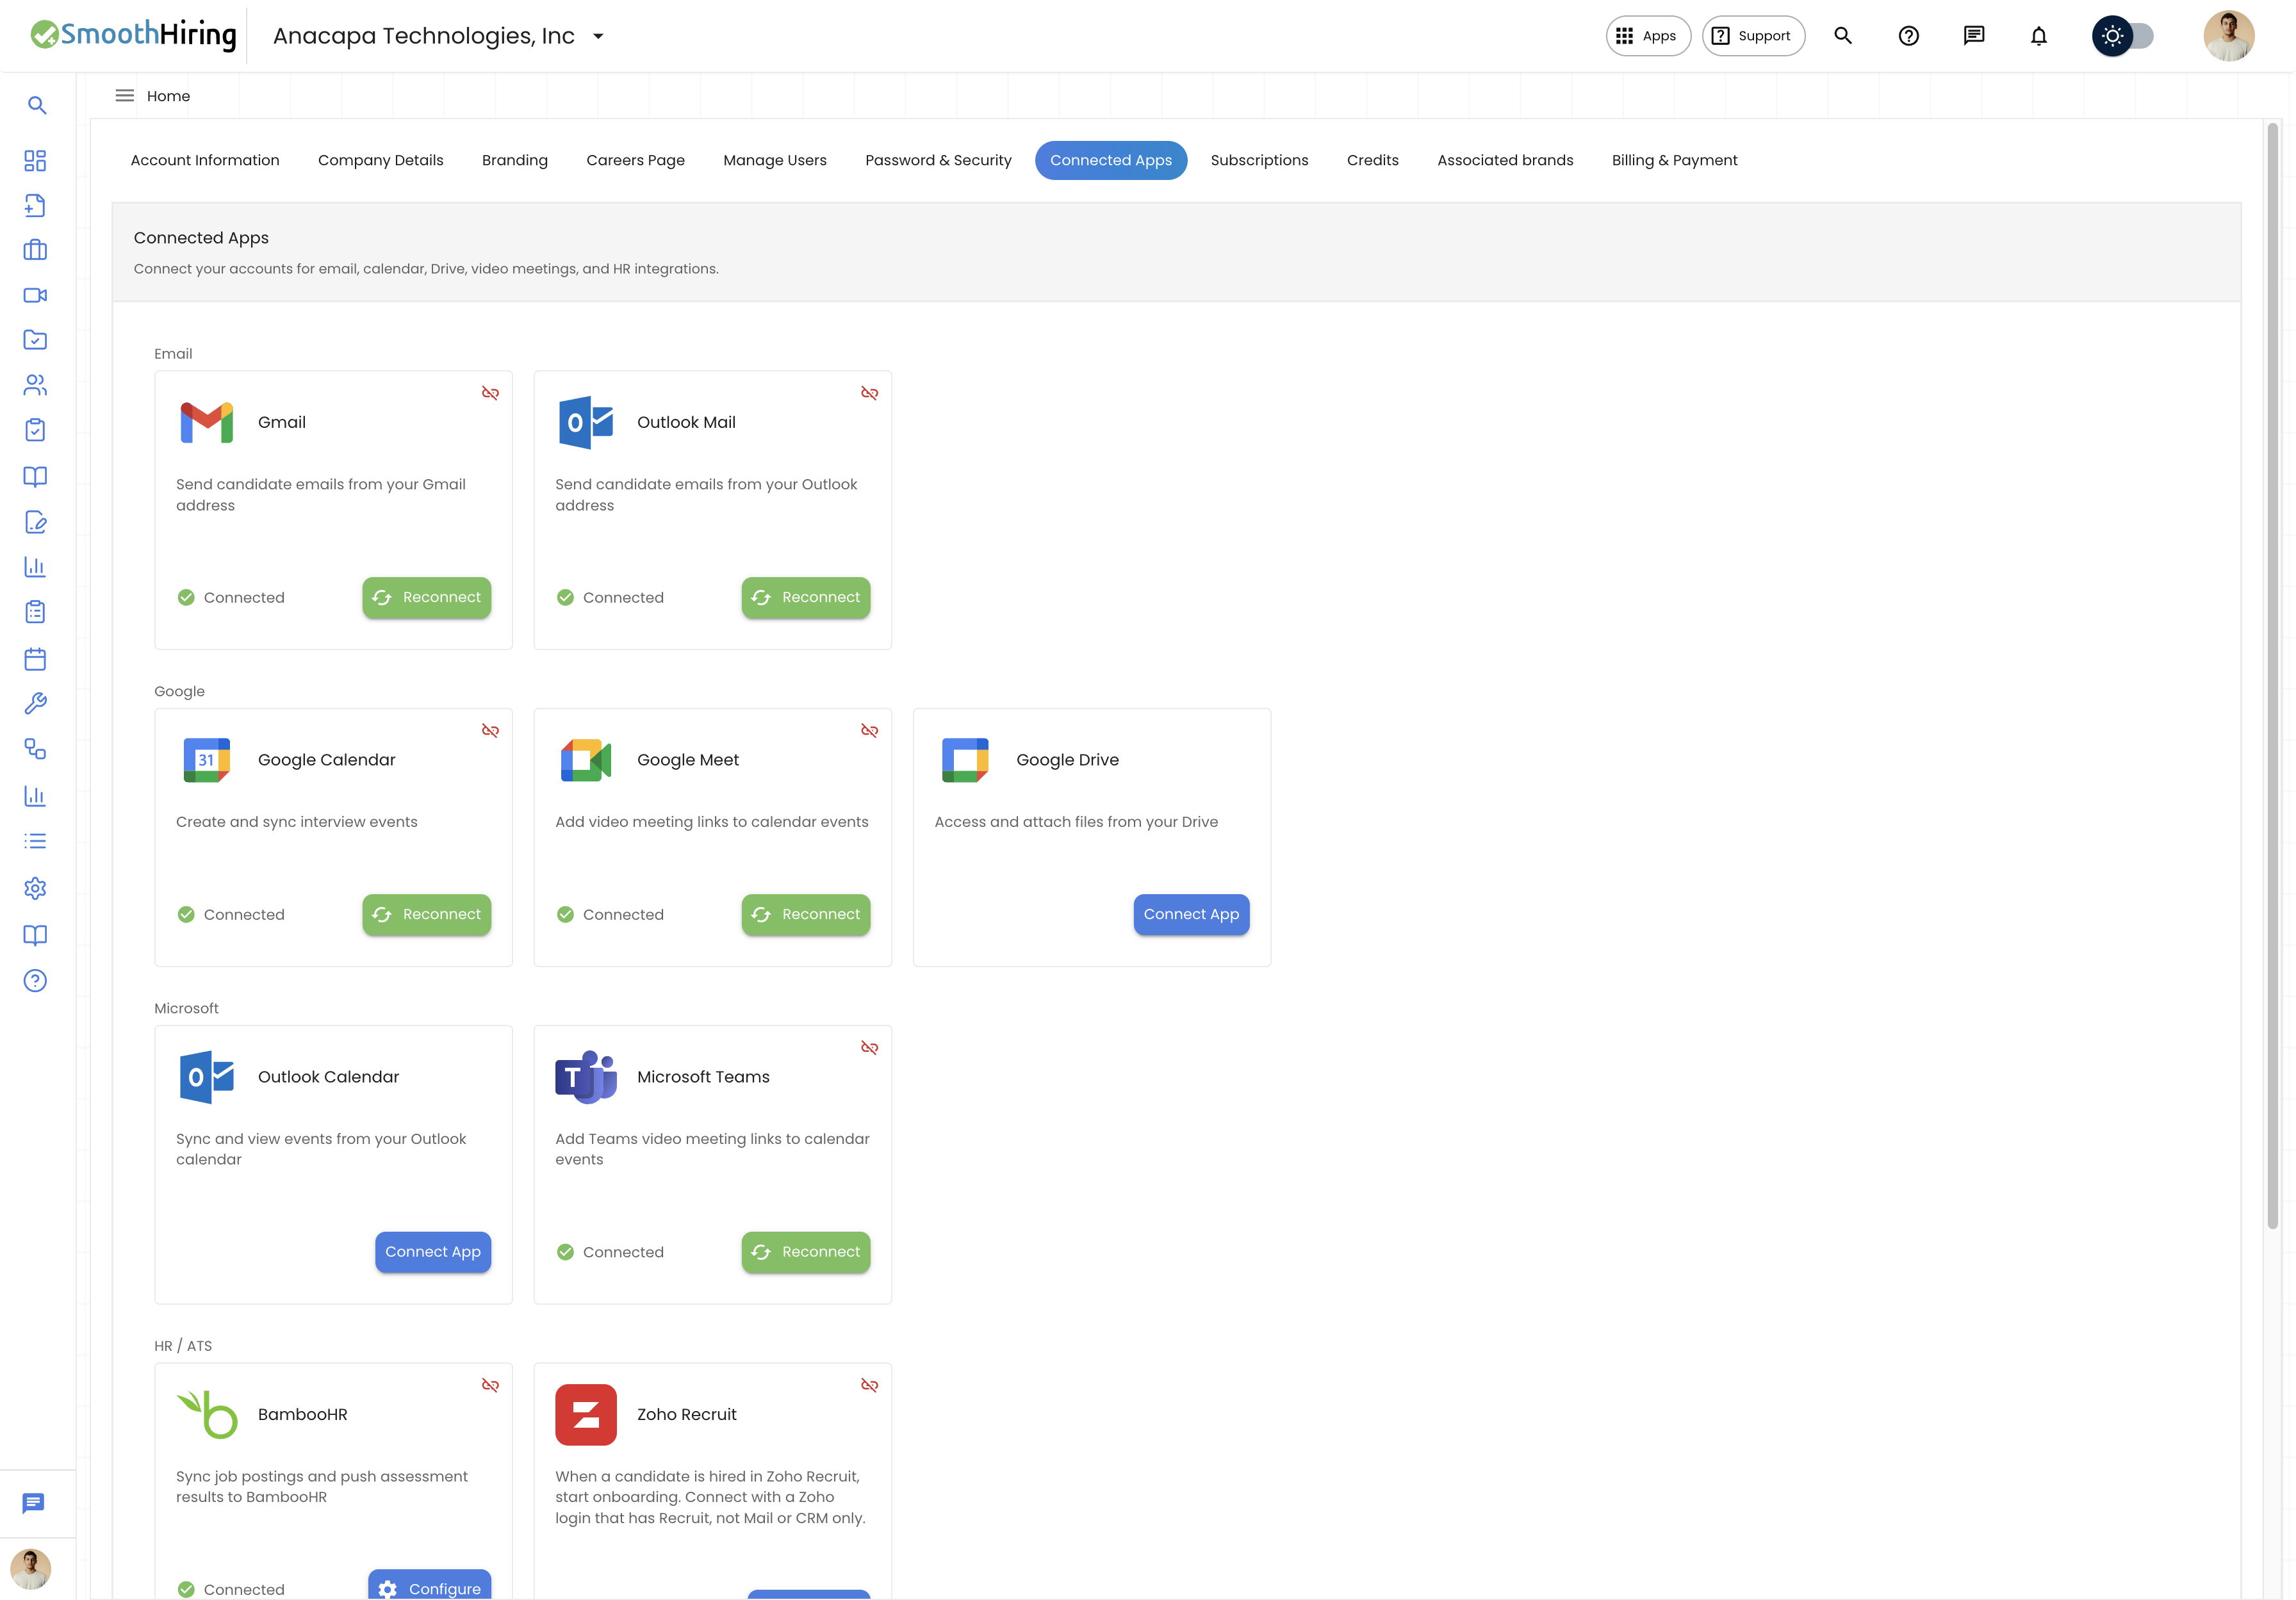Image resolution: width=2296 pixels, height=1600 pixels.
Task: Open the sidebar calendar icon
Action: (35, 659)
